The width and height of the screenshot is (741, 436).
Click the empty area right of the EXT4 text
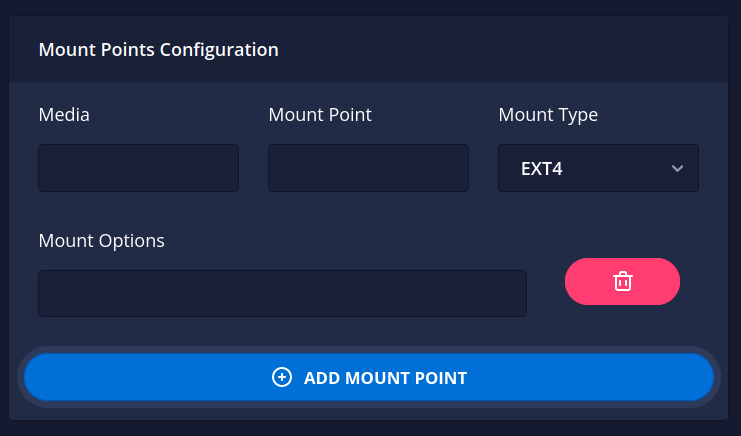pyautogui.click(x=614, y=169)
